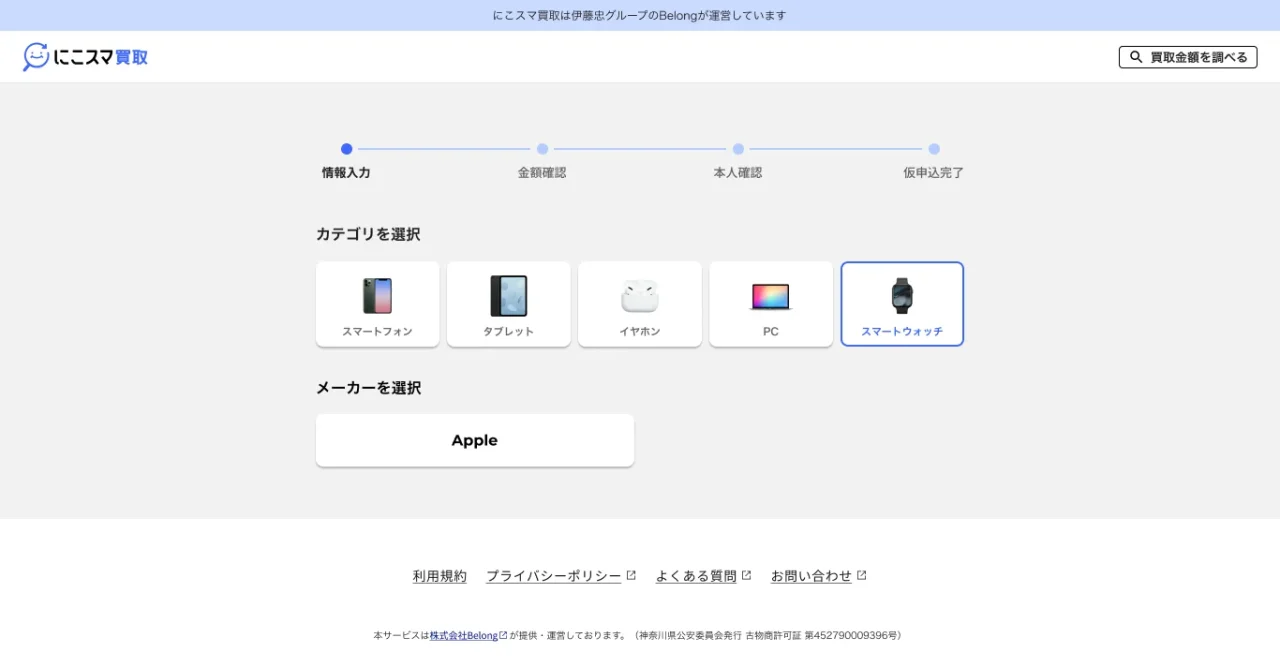Click external-link icon beside 株式会社Belong

click(x=503, y=634)
